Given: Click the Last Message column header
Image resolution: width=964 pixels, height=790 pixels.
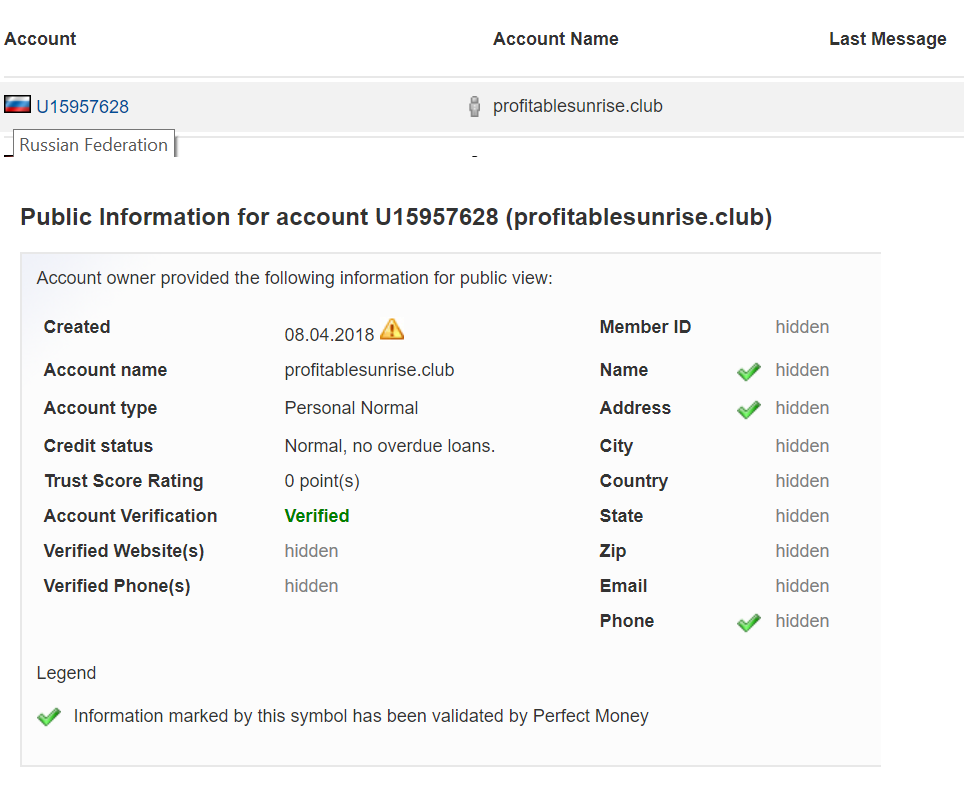Looking at the screenshot, I should point(887,39).
